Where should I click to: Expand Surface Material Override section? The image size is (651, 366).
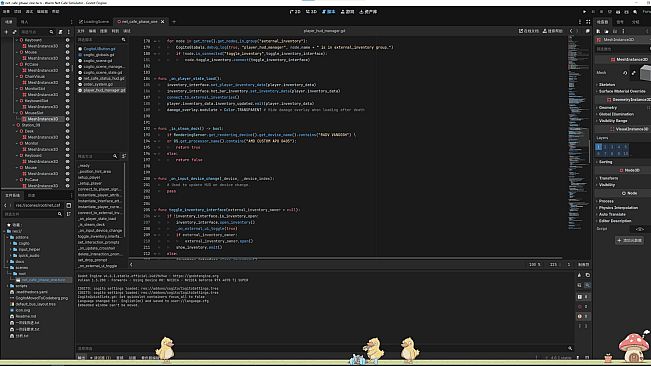[621, 91]
